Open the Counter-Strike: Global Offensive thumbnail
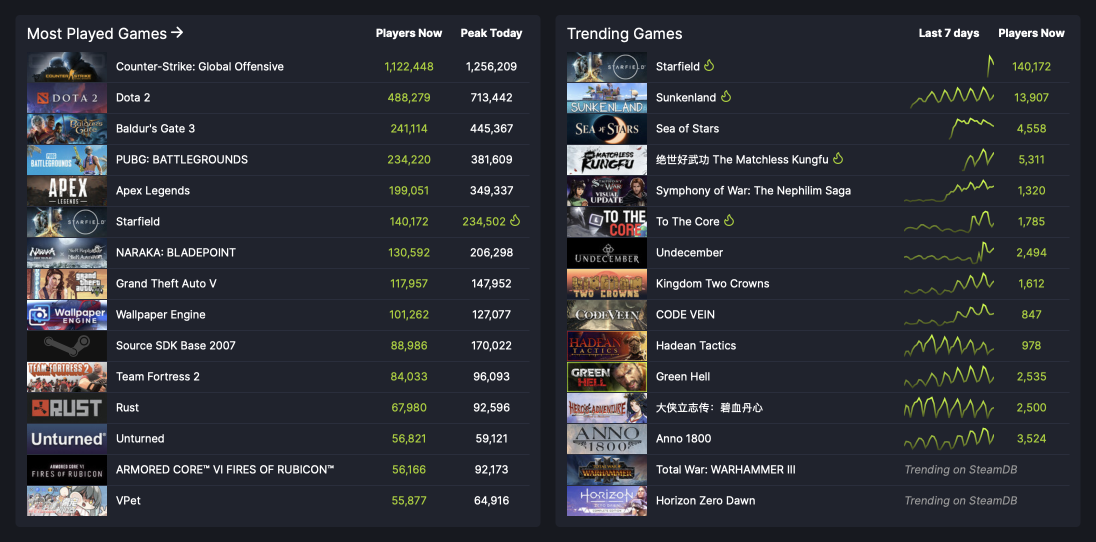 tap(67, 67)
